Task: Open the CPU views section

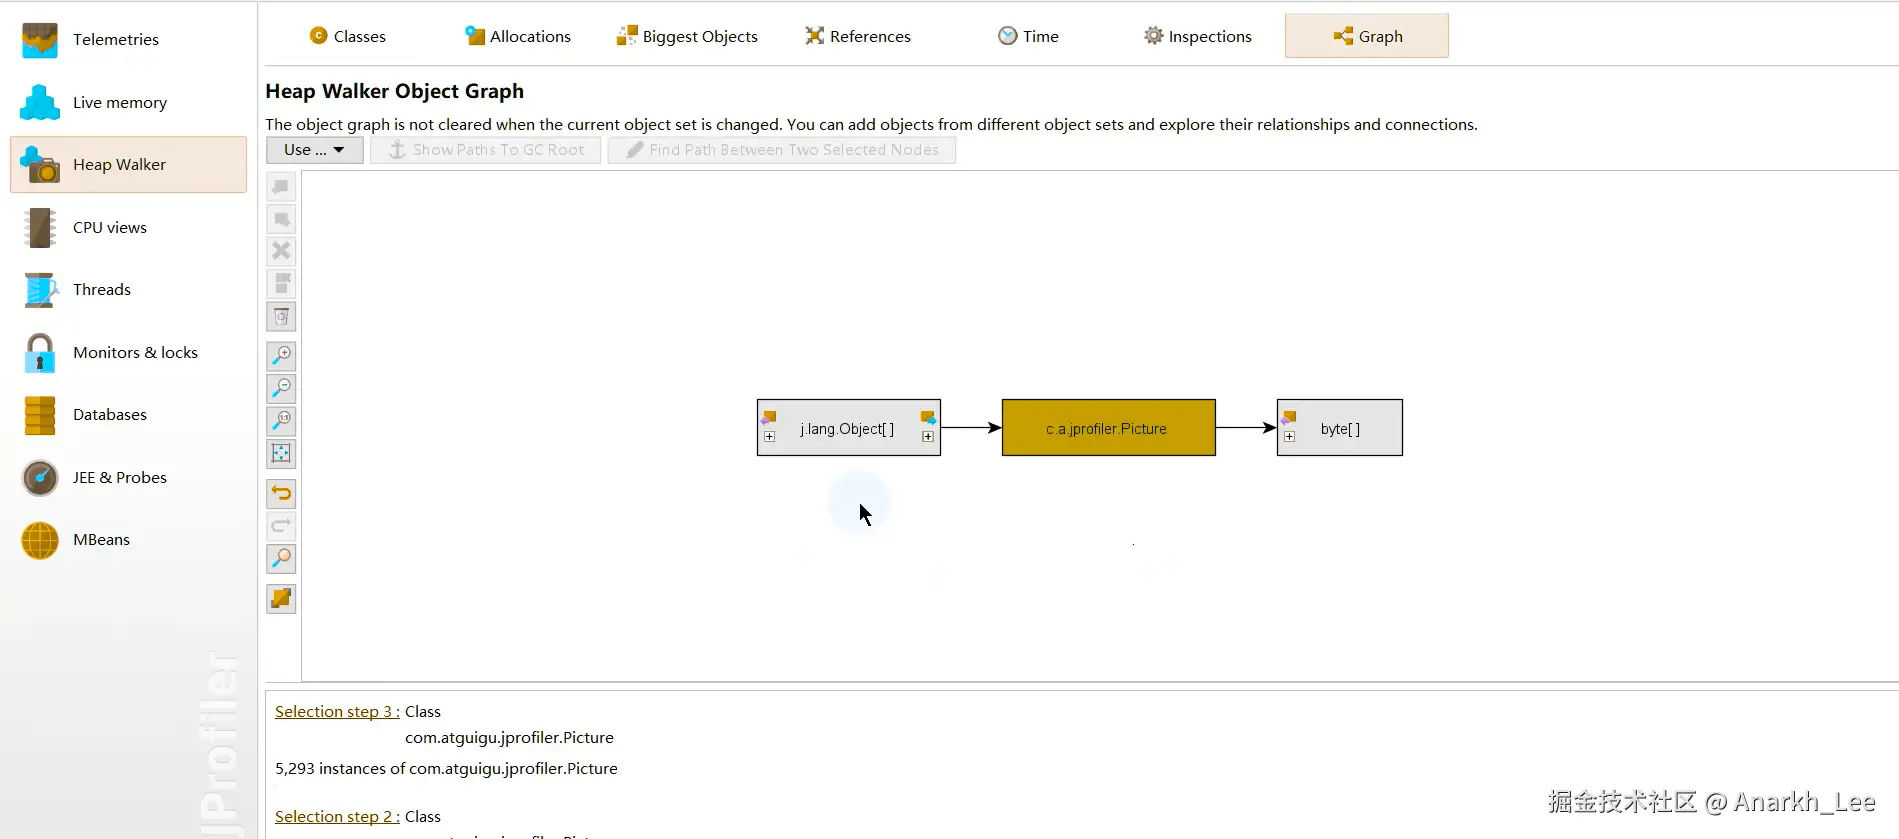Action: (x=128, y=227)
